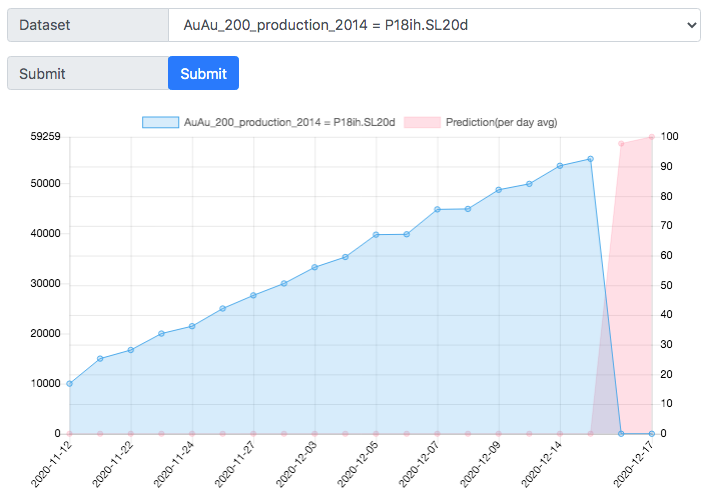Click the 'Prediction(per day avg)' legend label
The width and height of the screenshot is (709, 499).
[x=501, y=122]
